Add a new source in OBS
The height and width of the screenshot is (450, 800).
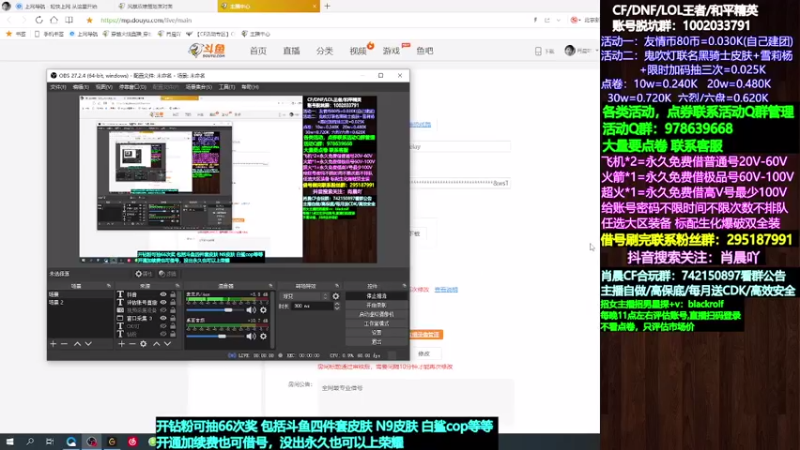coord(121,344)
